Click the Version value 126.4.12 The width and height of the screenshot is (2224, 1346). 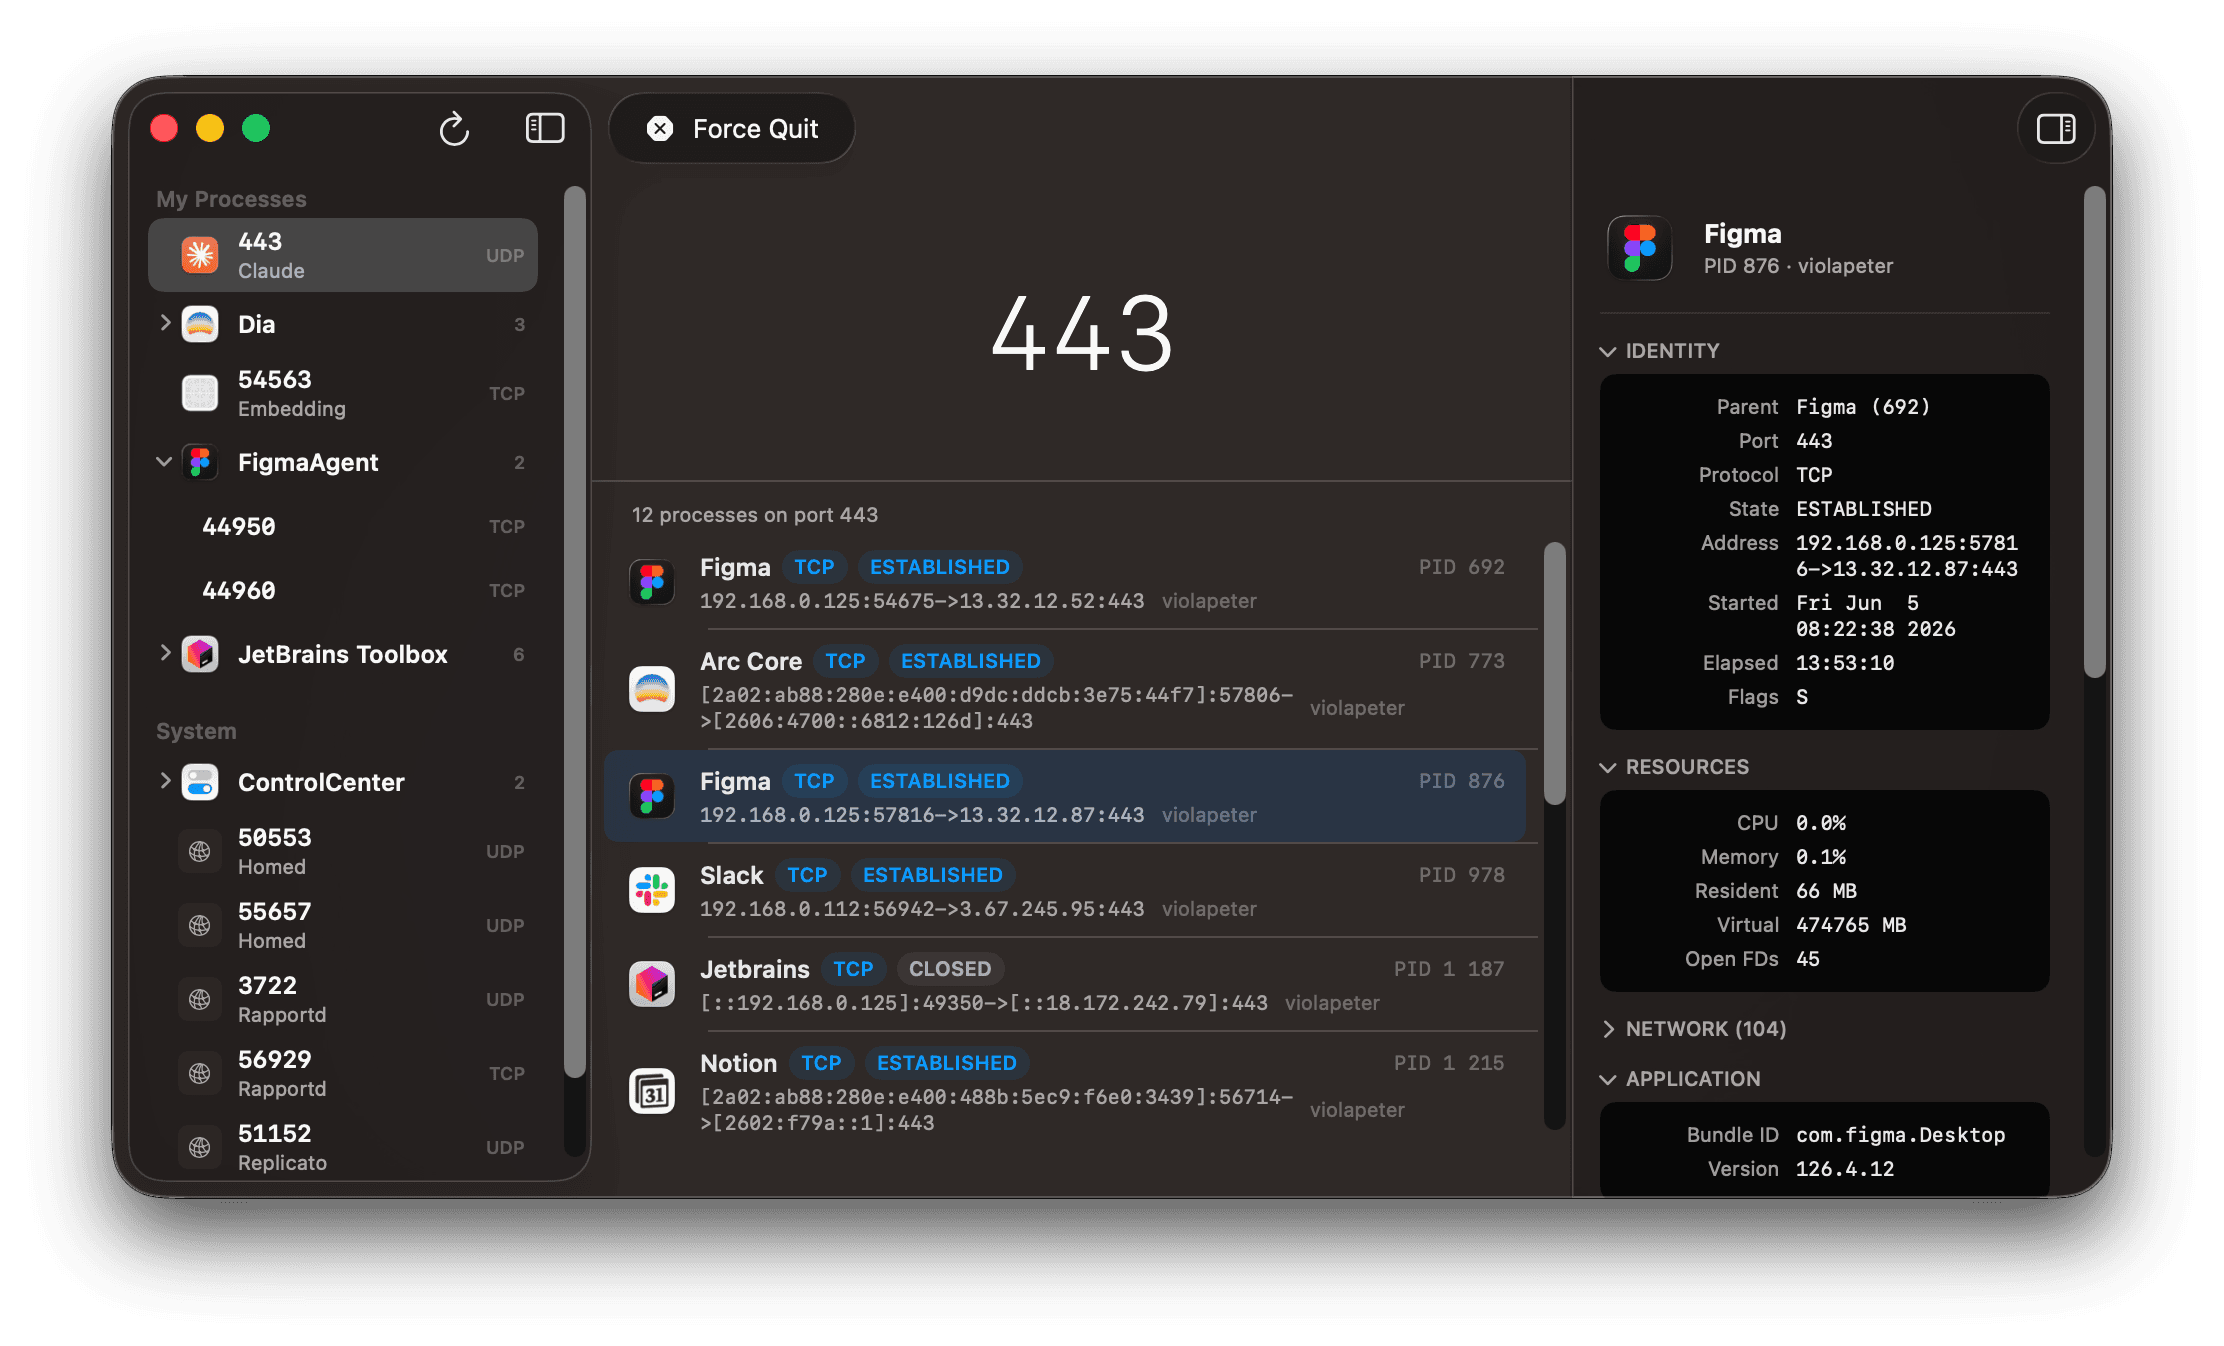click(1845, 1169)
